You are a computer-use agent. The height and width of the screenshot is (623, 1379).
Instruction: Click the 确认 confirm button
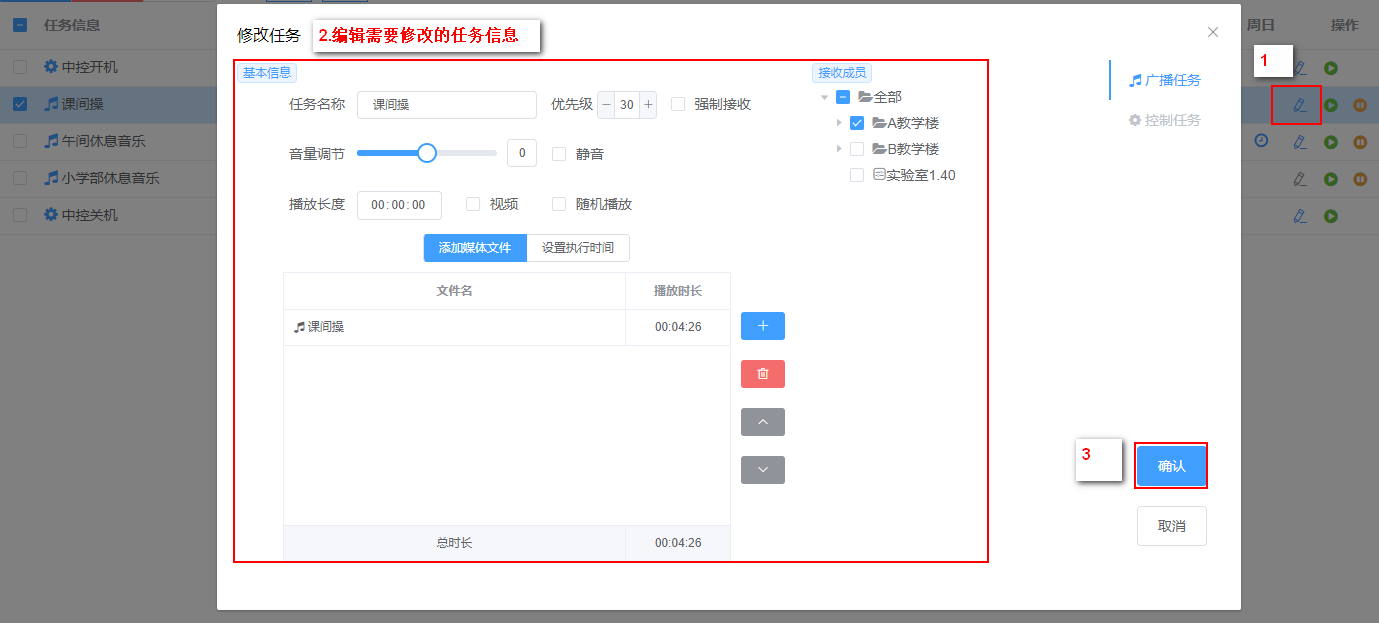point(1171,466)
